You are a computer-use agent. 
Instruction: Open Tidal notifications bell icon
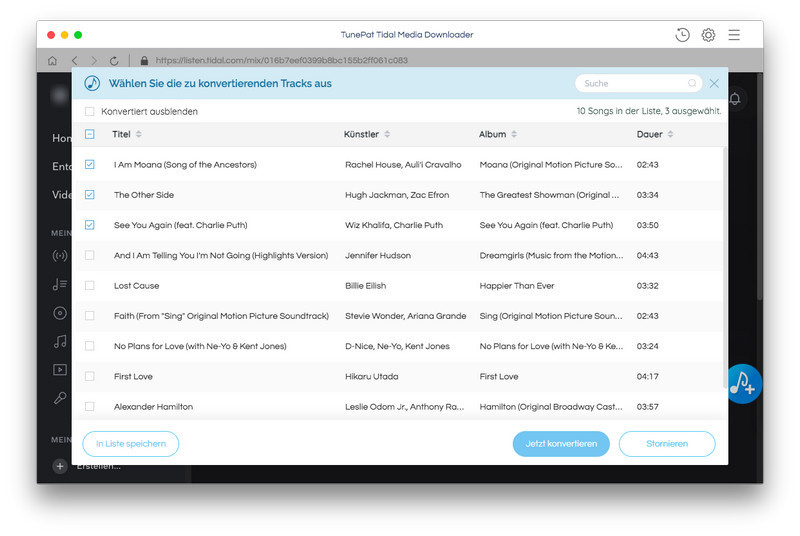(x=735, y=98)
